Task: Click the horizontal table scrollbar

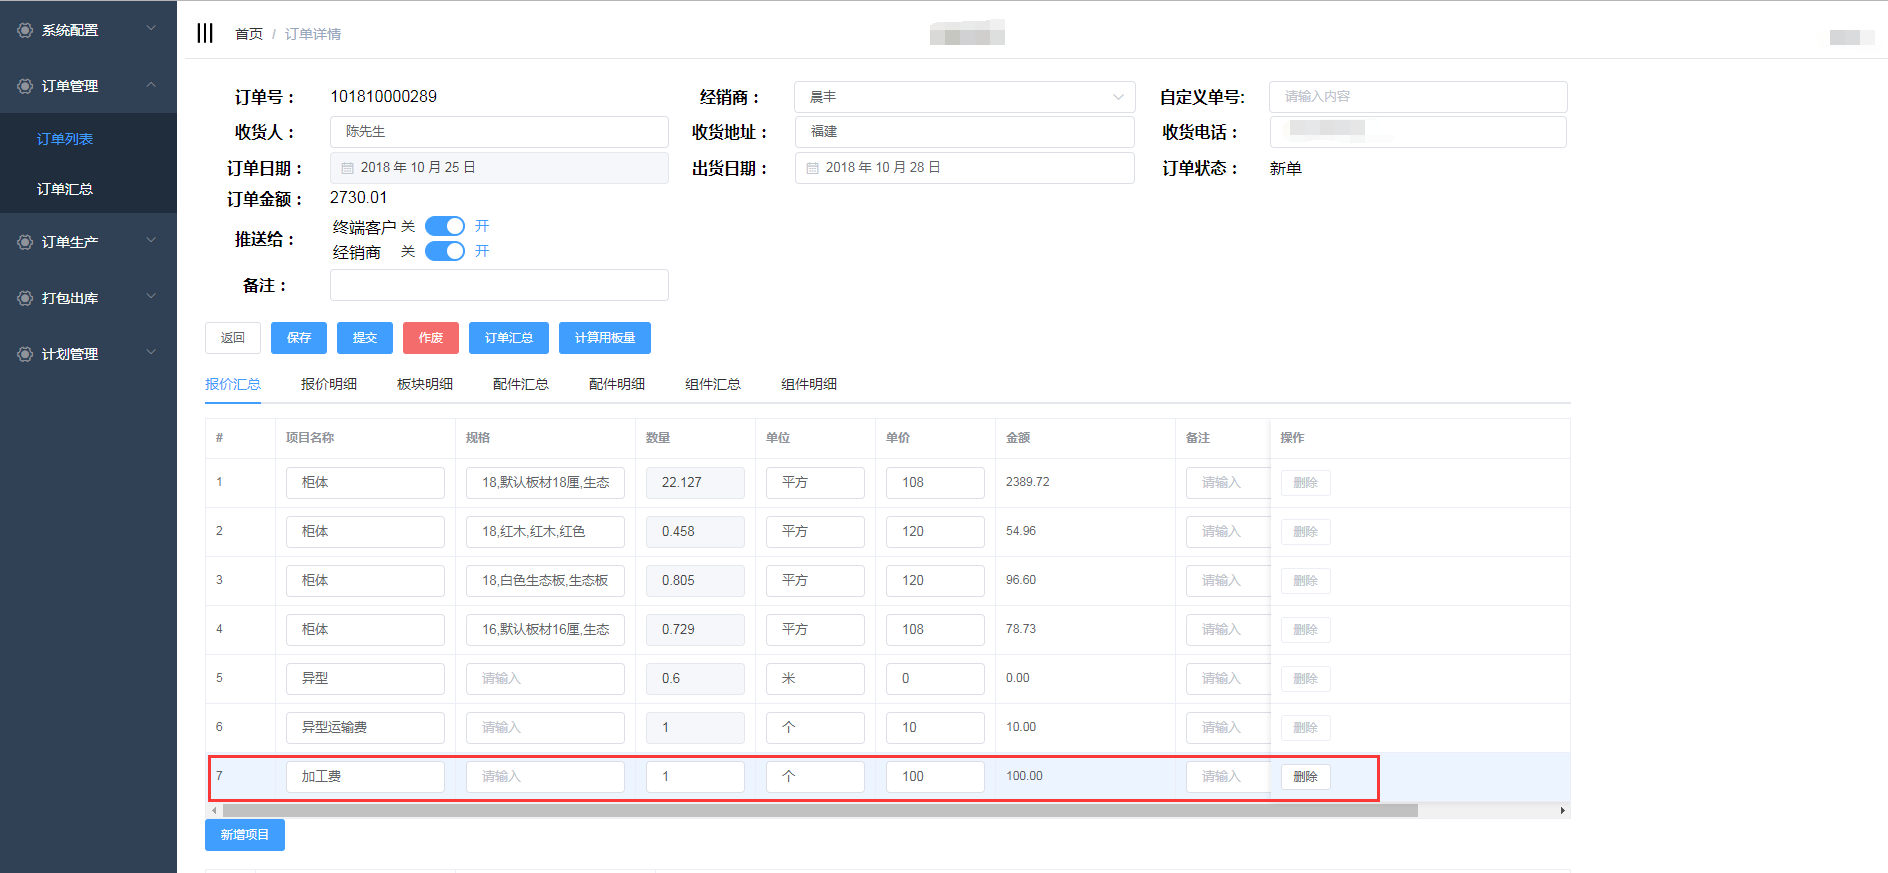Action: tap(820, 810)
